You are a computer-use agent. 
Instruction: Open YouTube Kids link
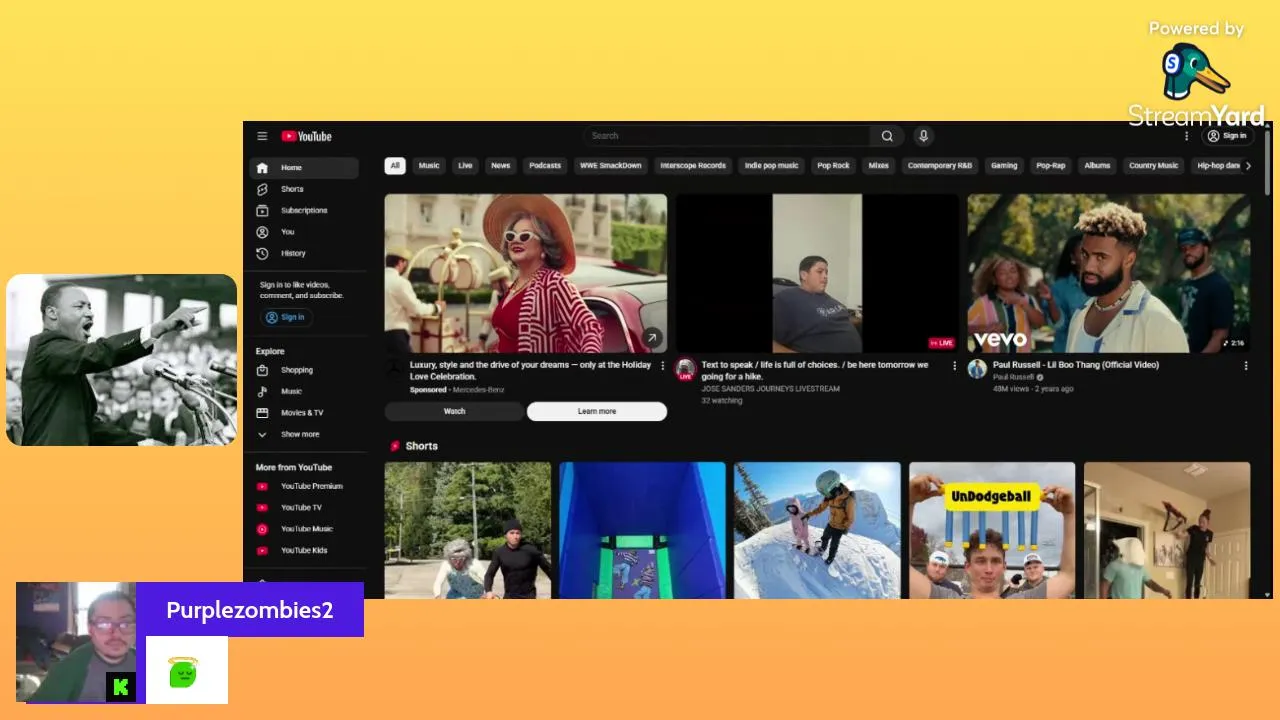click(304, 551)
